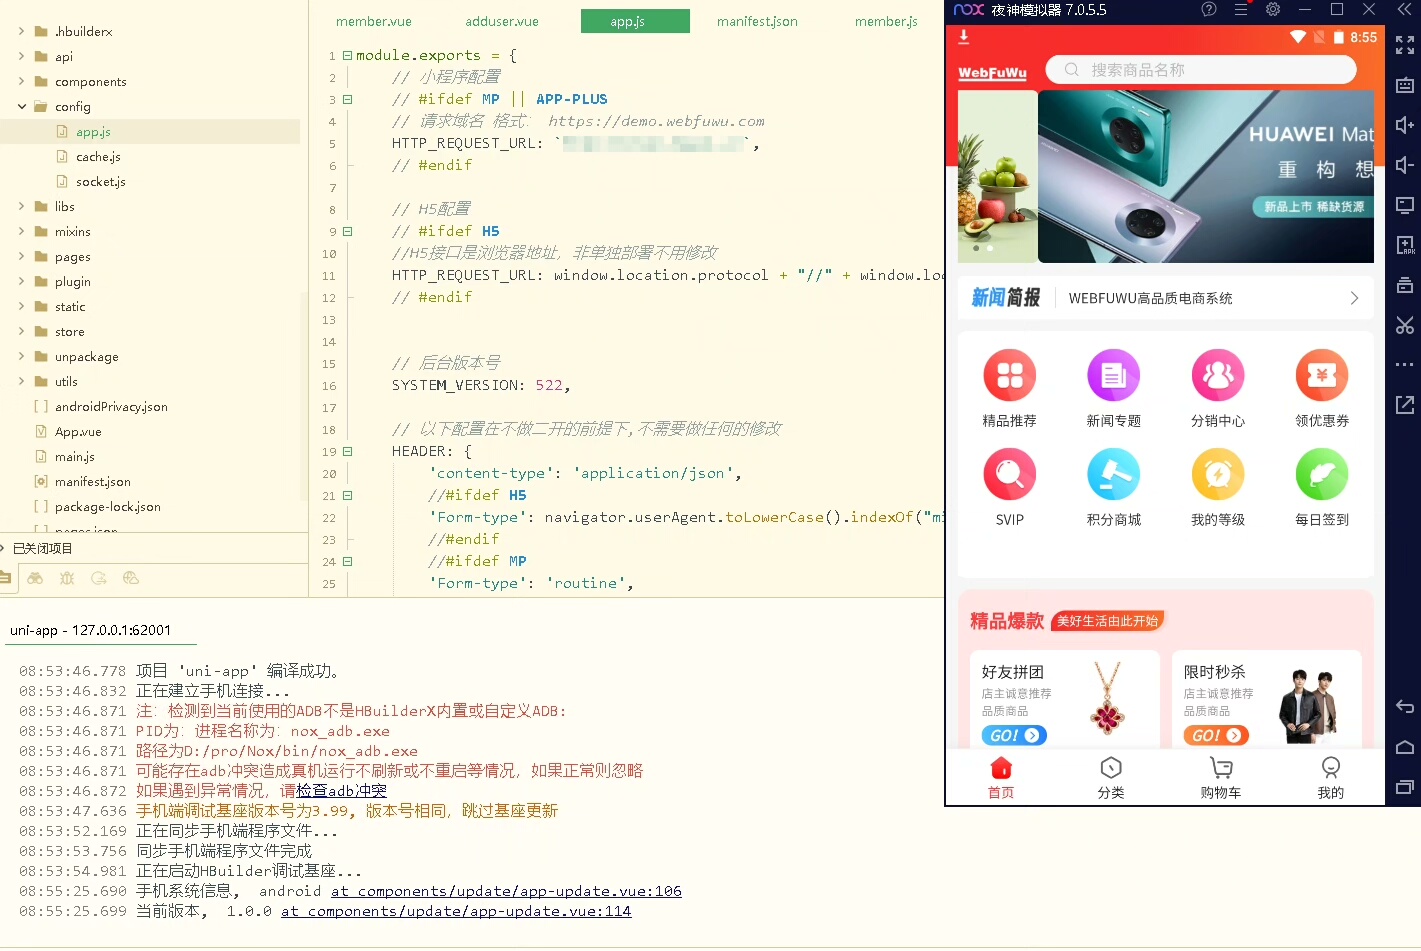Fold the H5 ifdef block at line 9
The image size is (1421, 951).
(x=348, y=231)
